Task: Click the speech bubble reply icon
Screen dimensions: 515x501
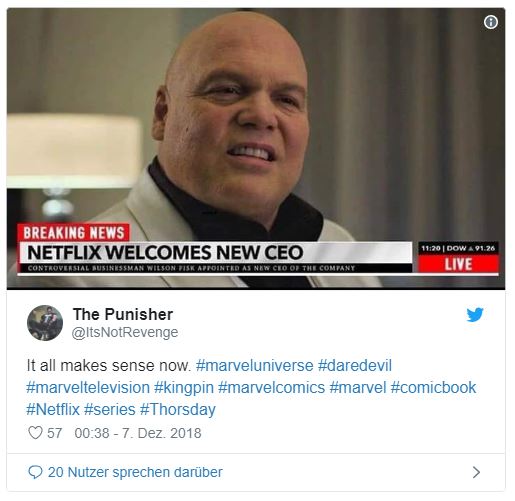Action: pos(35,472)
